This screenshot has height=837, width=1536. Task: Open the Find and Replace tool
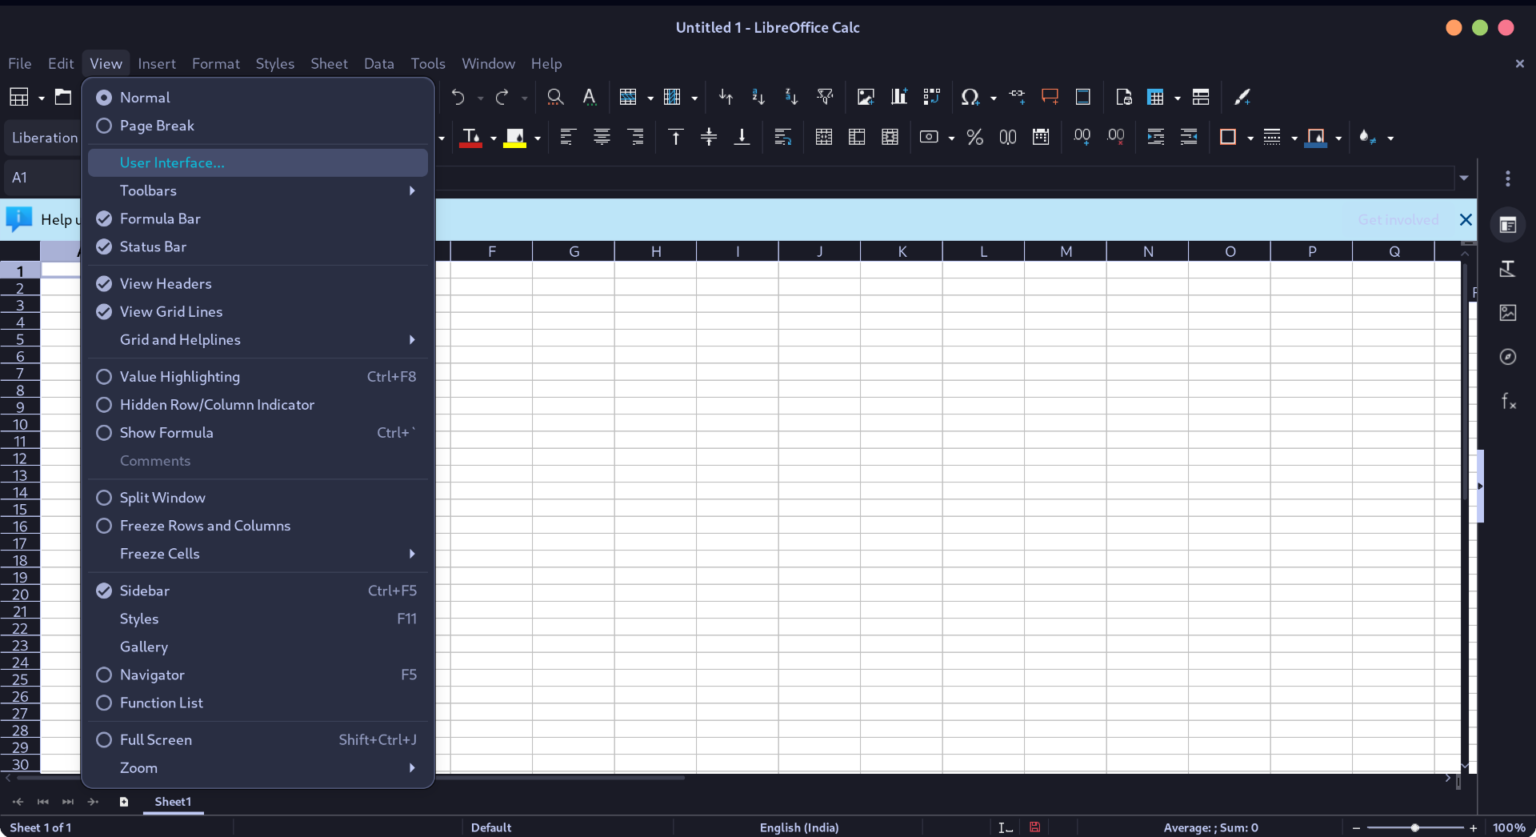[x=554, y=96]
